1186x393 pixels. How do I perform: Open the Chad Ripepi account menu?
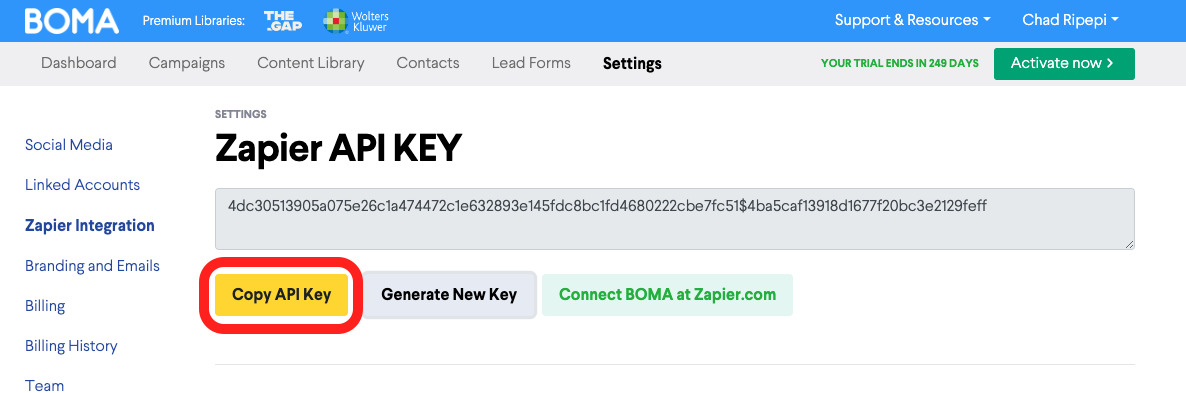1070,20
